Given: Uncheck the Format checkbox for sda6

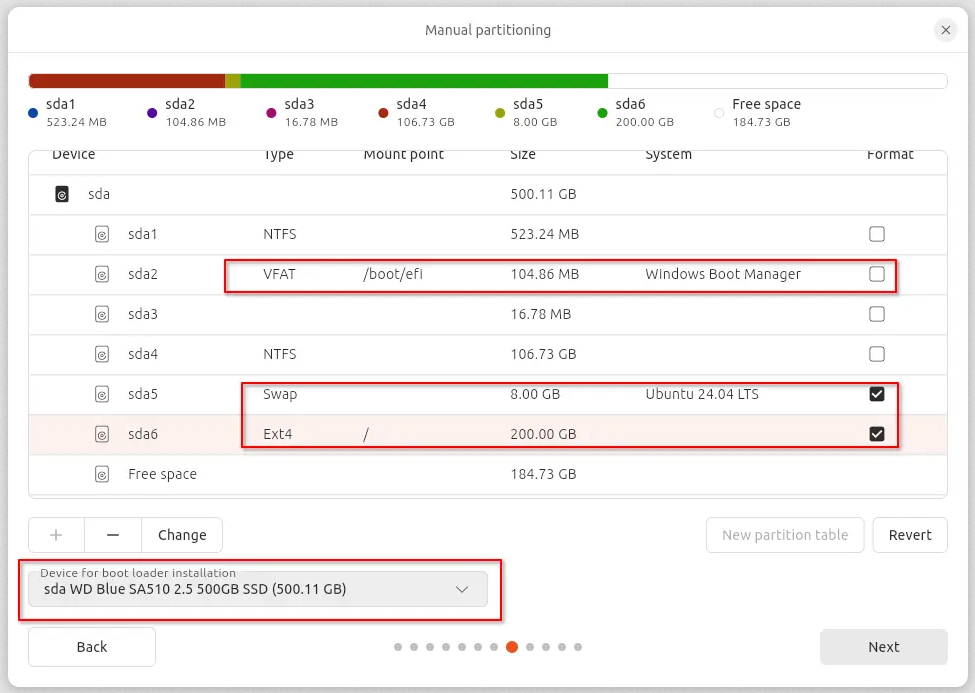Looking at the screenshot, I should (877, 434).
